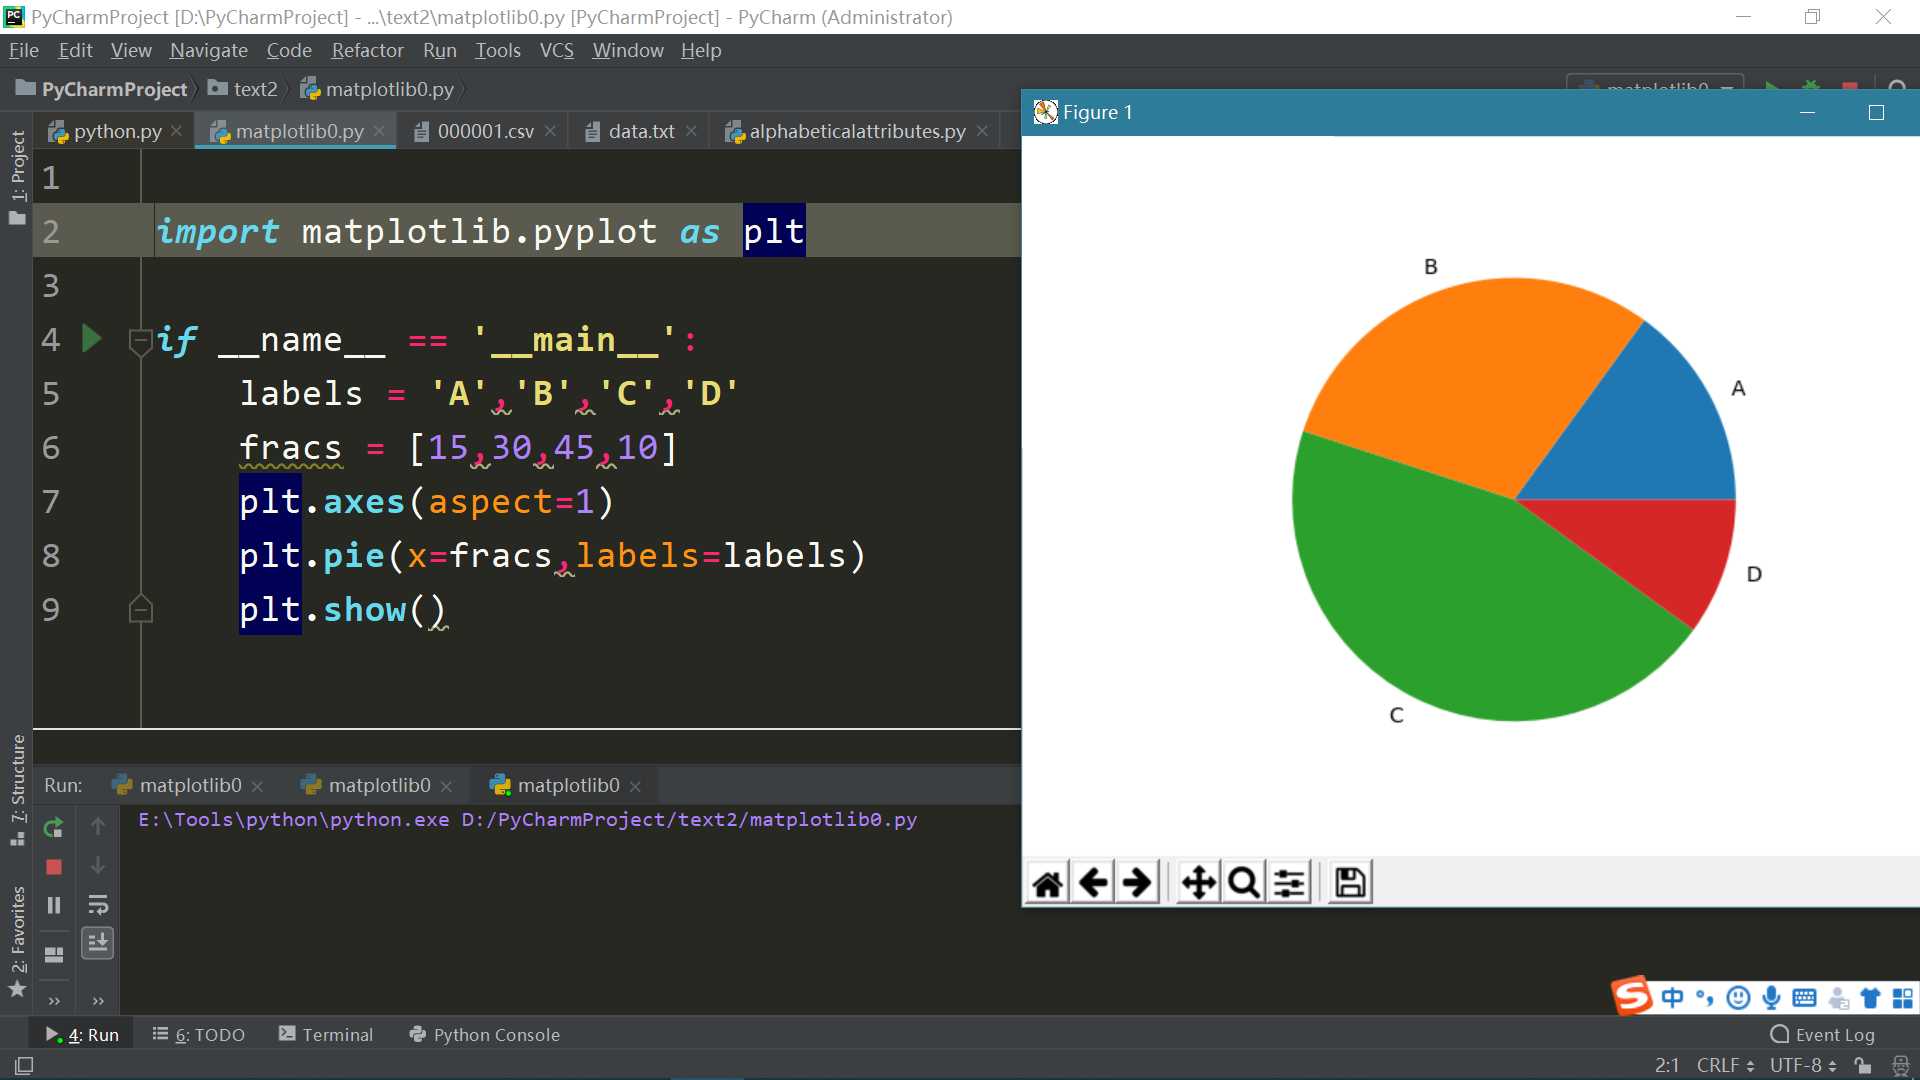Screen dimensions: 1920x1080
Task: Open the 2: Favorites side panel
Action: click(x=17, y=940)
